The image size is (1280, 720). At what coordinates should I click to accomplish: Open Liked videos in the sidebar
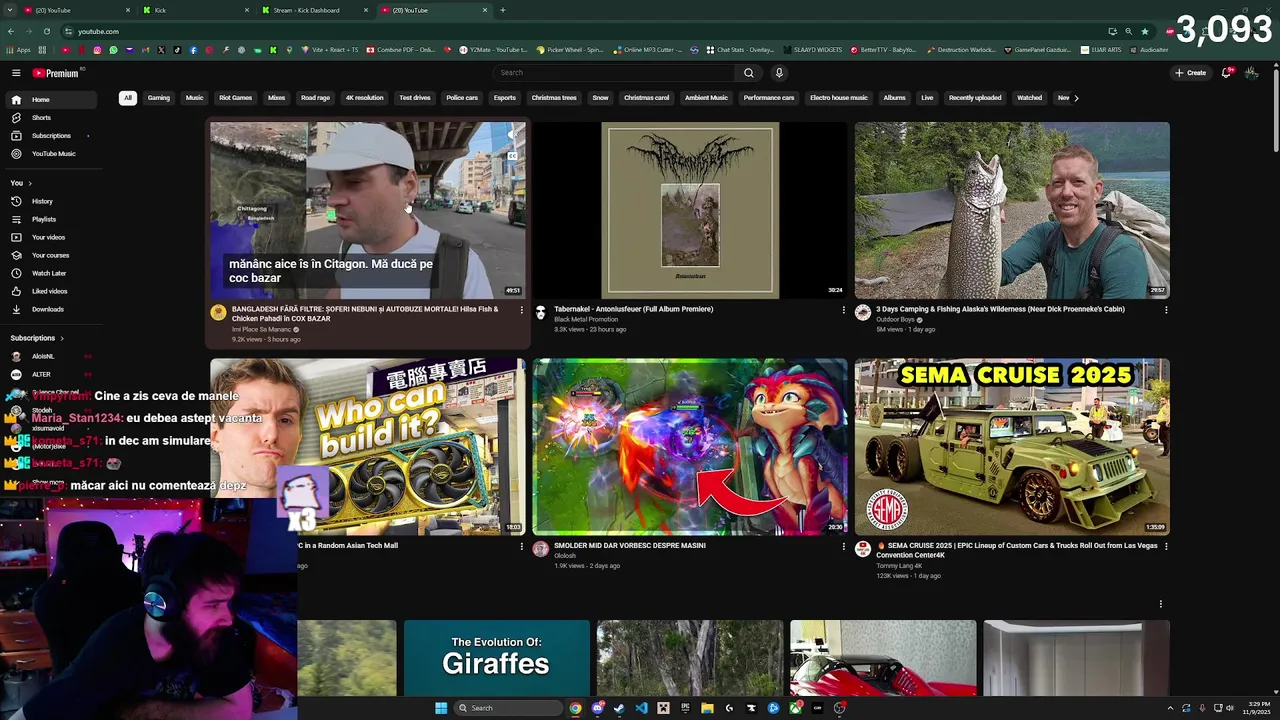pyautogui.click(x=49, y=292)
